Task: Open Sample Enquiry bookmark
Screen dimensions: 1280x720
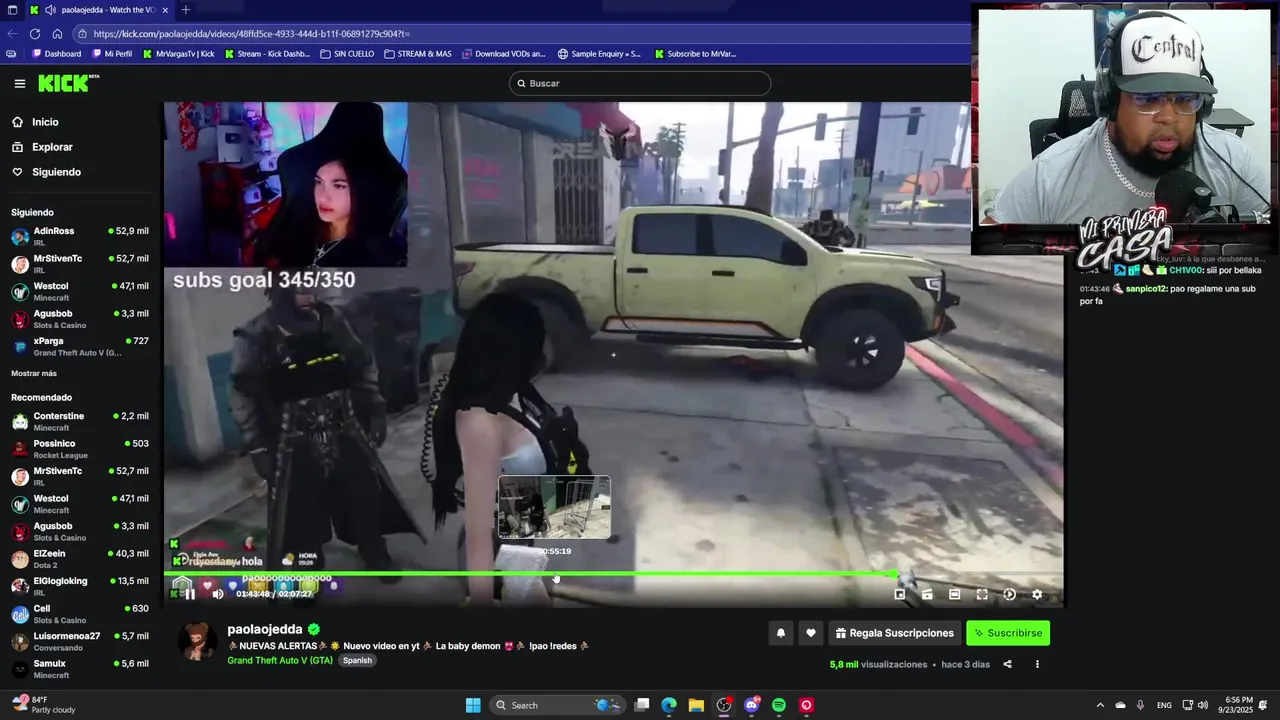Action: point(599,54)
